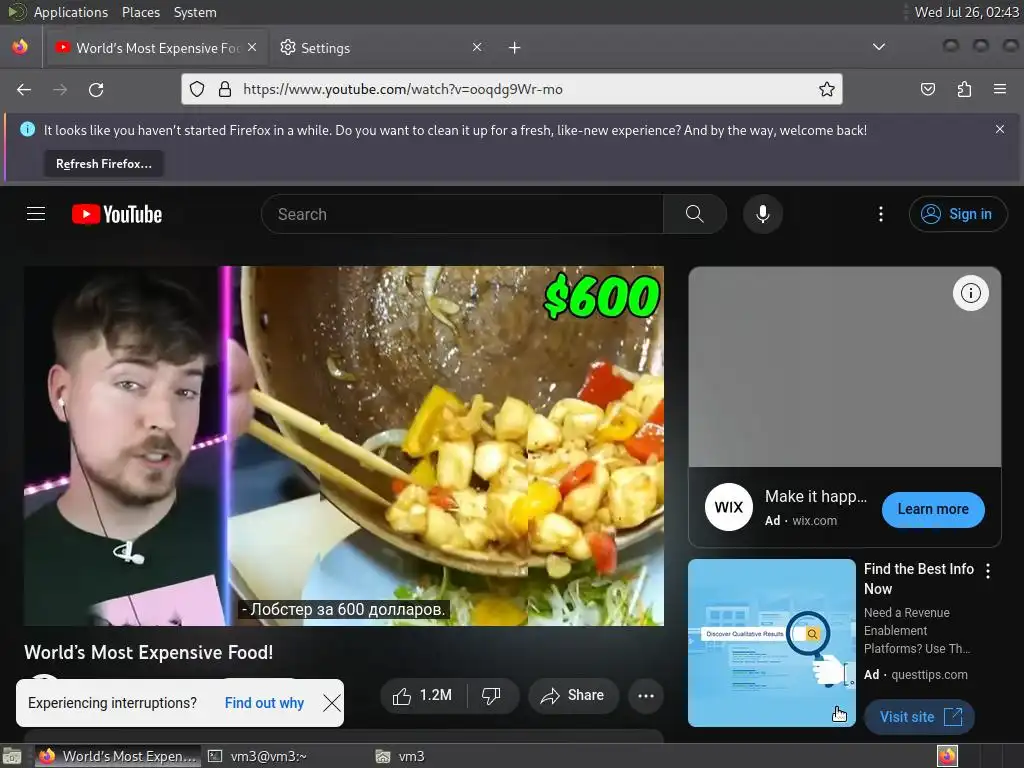This screenshot has width=1024, height=768.
Task: Select the World's Most Expensive Food tab
Action: pyautogui.click(x=156, y=48)
